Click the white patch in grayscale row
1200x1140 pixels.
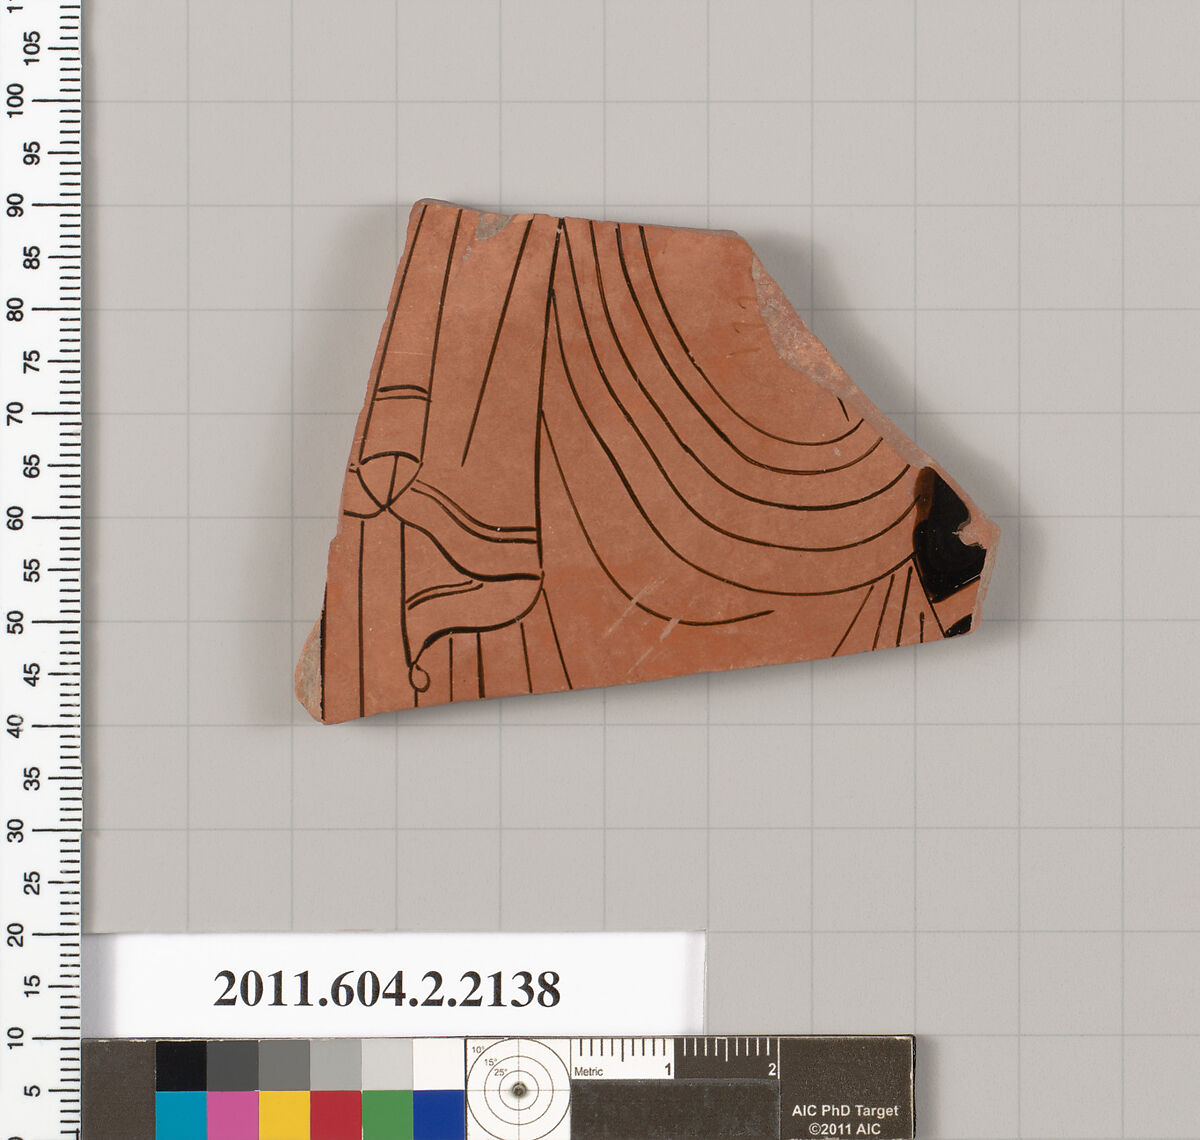tap(438, 1065)
